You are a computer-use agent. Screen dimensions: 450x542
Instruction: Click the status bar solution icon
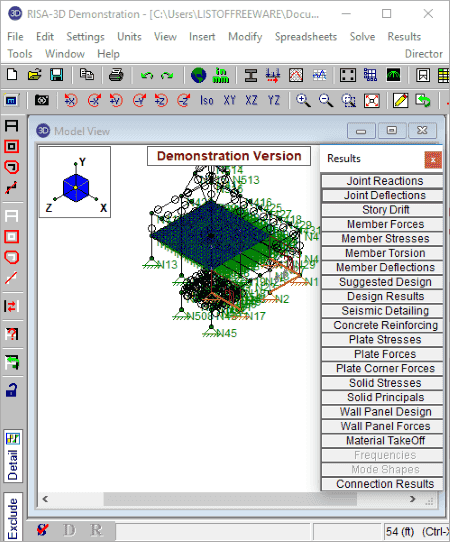43,530
